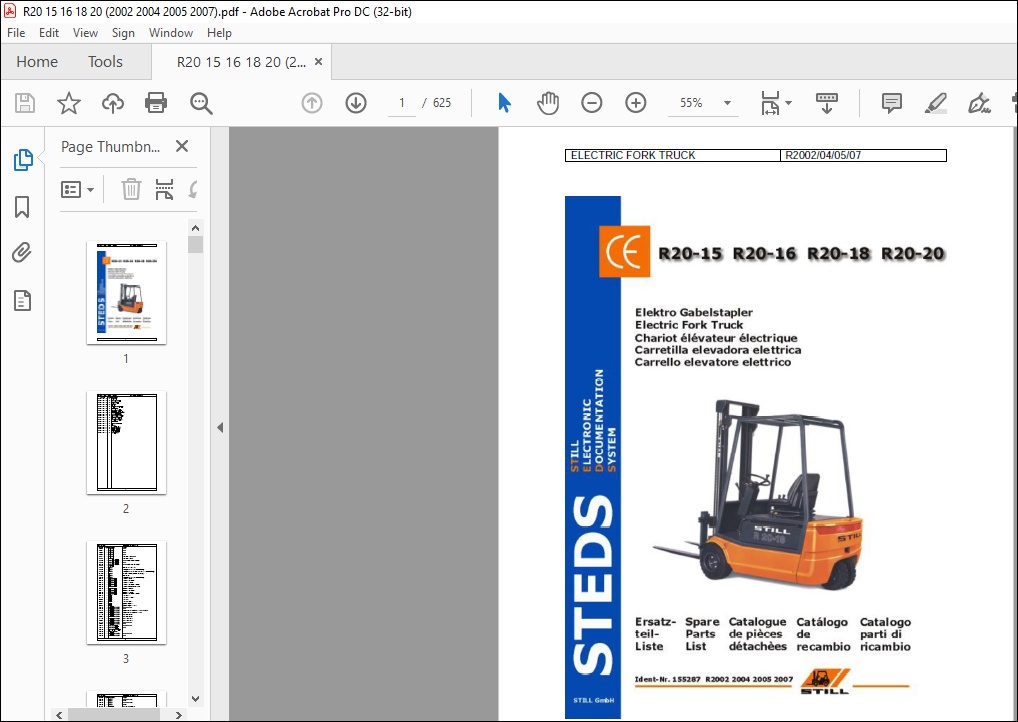Activate the Hand pan tool
Image resolution: width=1018 pixels, height=722 pixels.
coord(548,103)
